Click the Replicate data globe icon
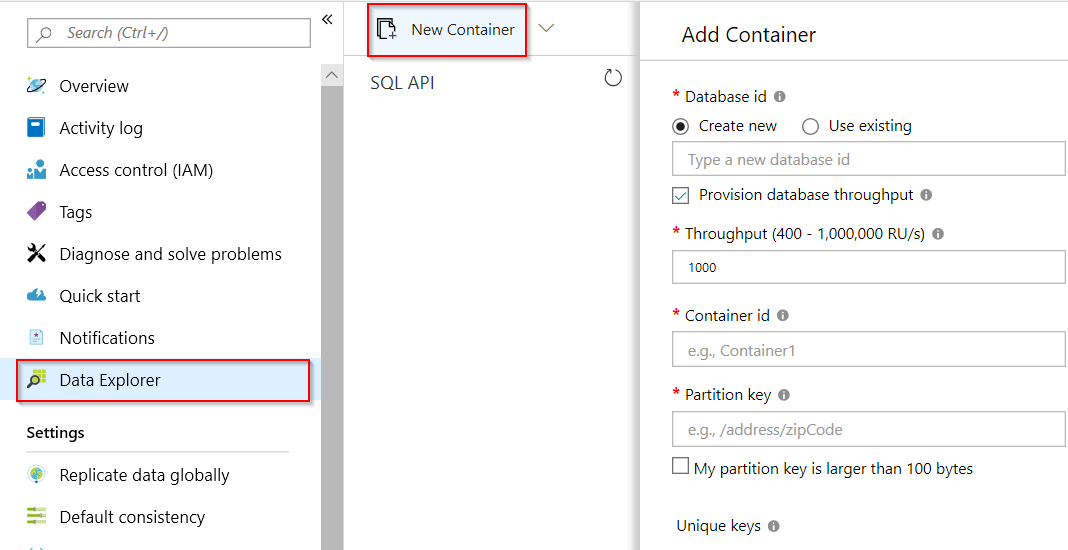The height and width of the screenshot is (550, 1068). 36,474
